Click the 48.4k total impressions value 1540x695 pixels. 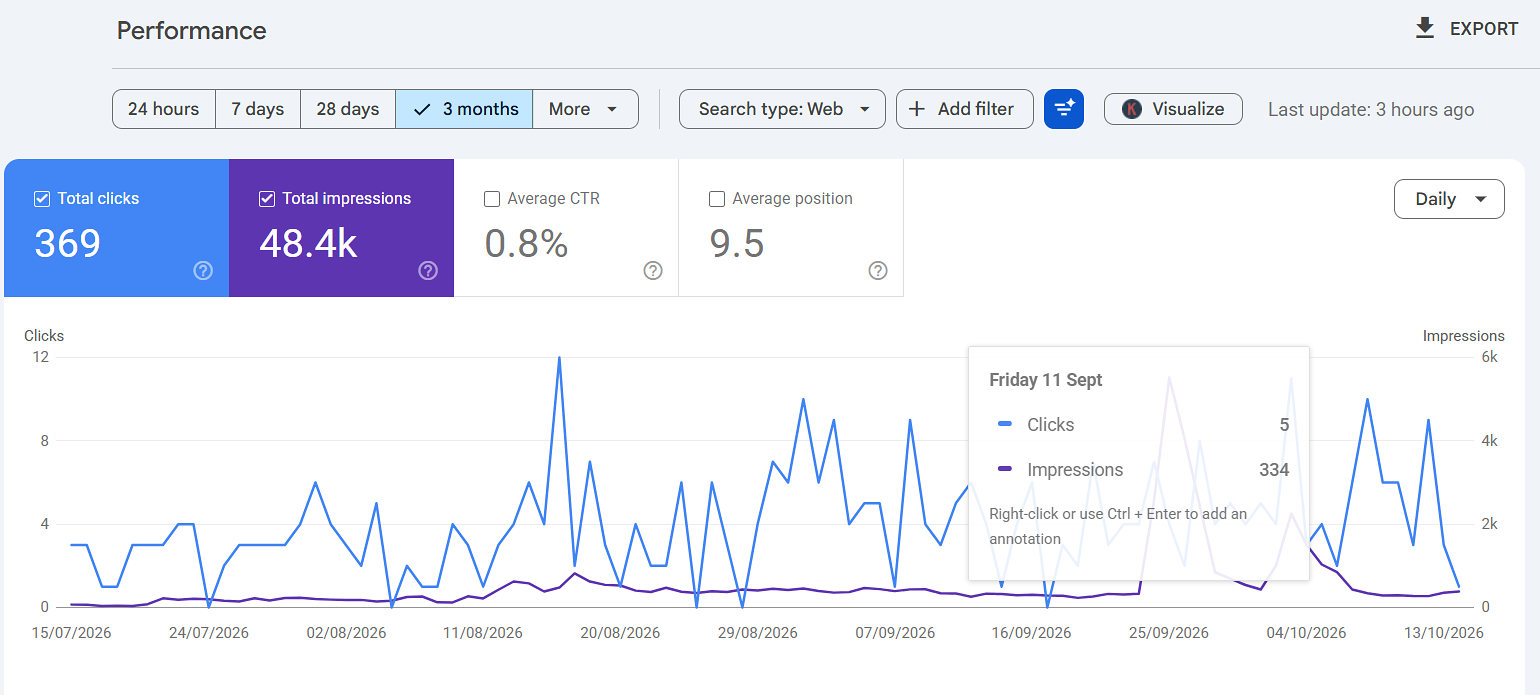pos(308,243)
